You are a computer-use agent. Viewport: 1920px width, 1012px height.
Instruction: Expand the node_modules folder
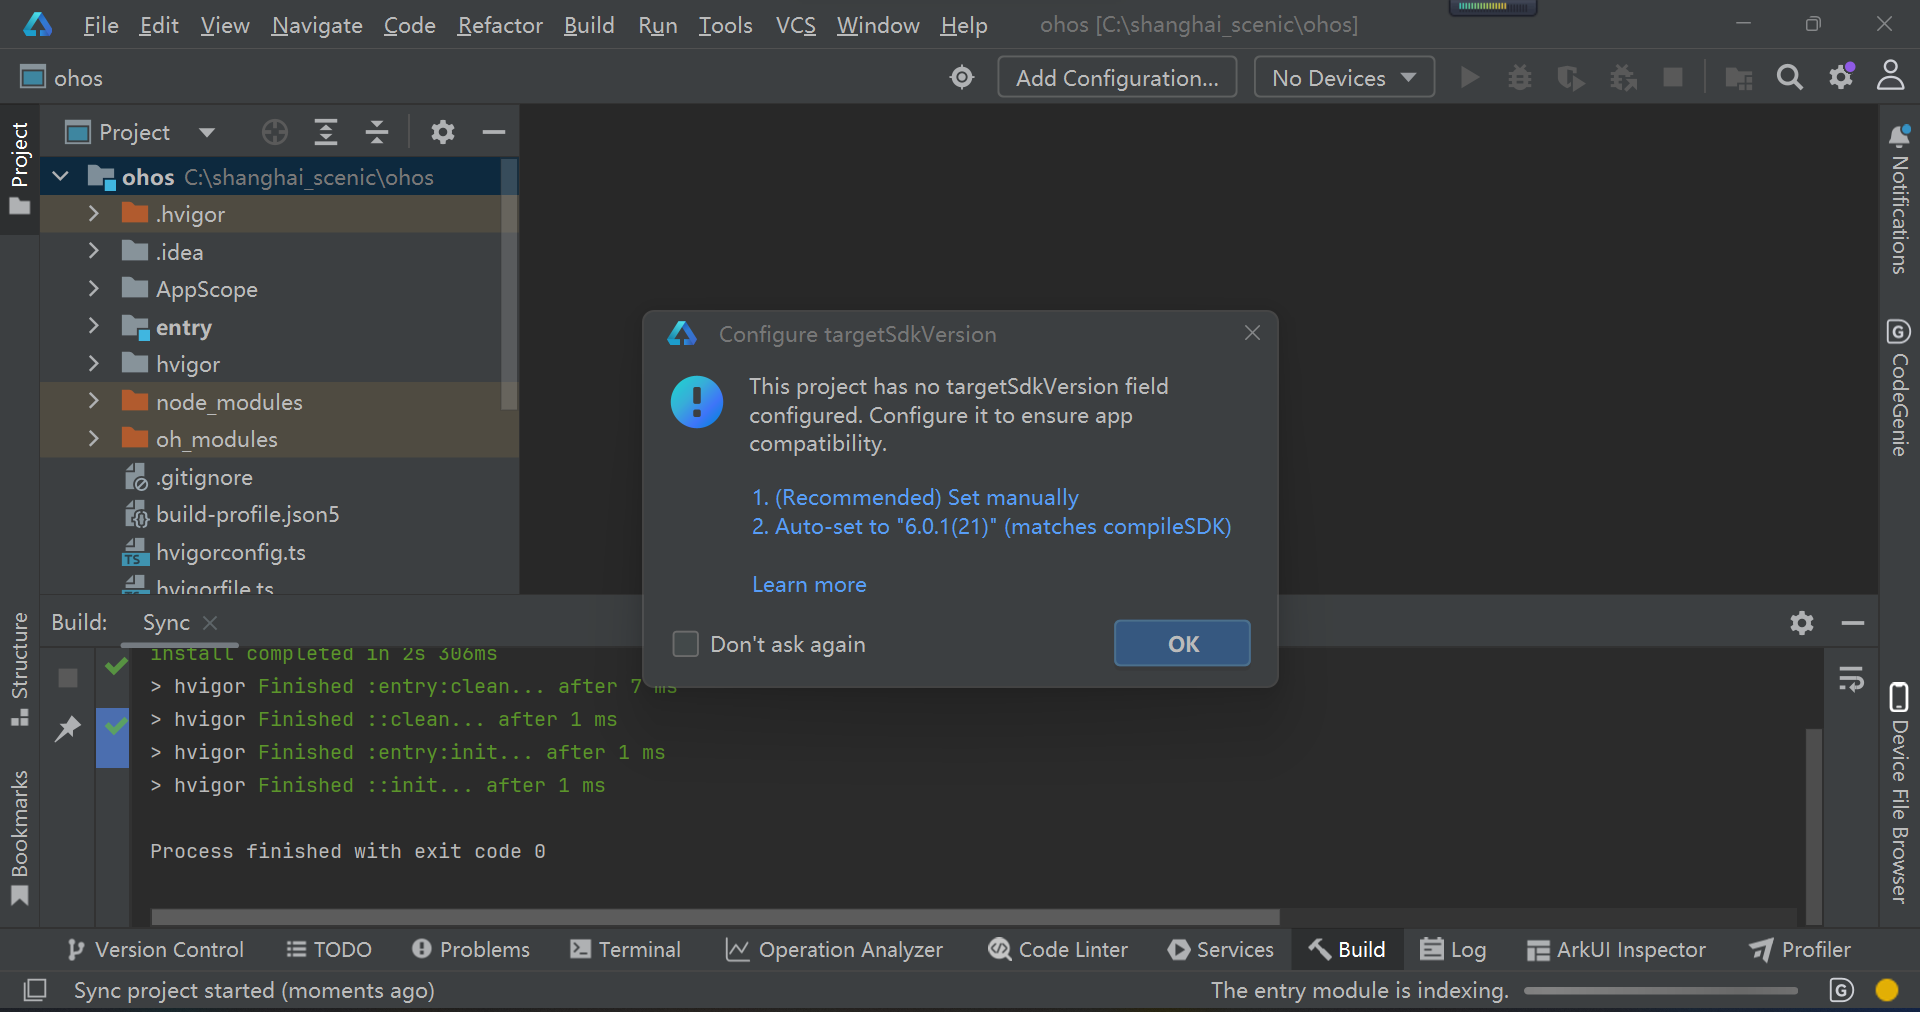pos(93,401)
